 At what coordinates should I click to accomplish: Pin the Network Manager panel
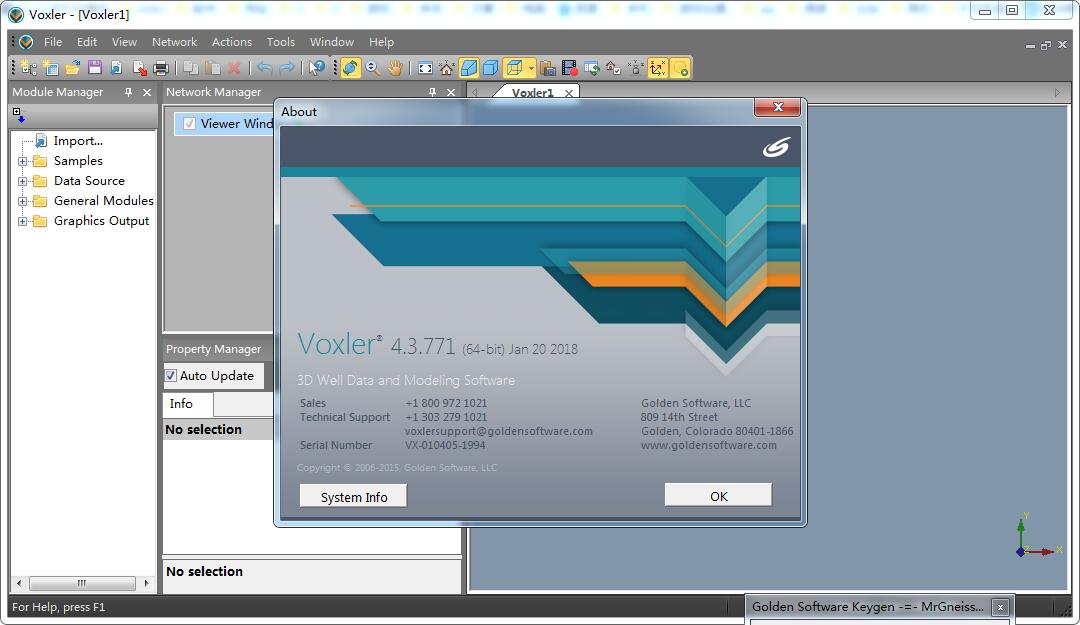click(x=433, y=92)
